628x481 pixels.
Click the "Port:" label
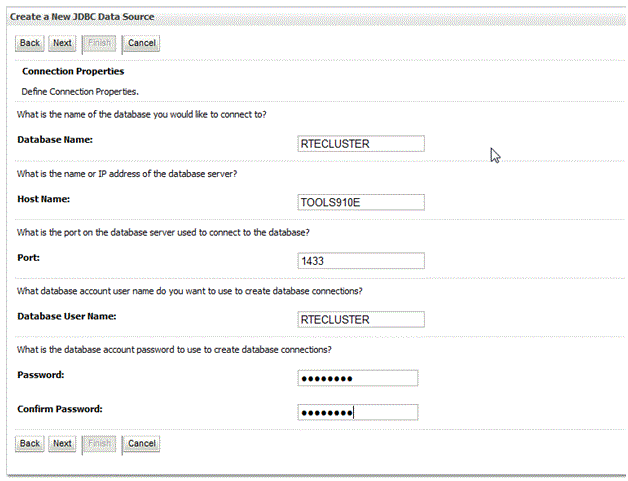(30, 257)
